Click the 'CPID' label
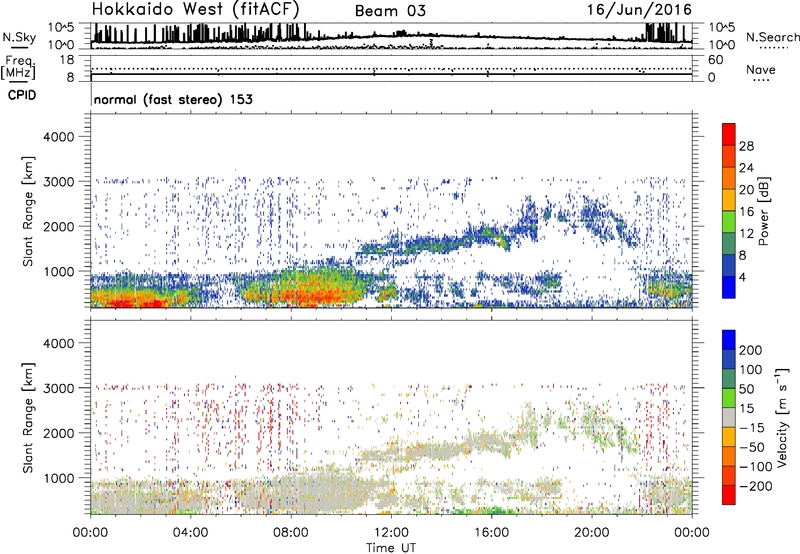Screen dimensions: 800x554 22,95
